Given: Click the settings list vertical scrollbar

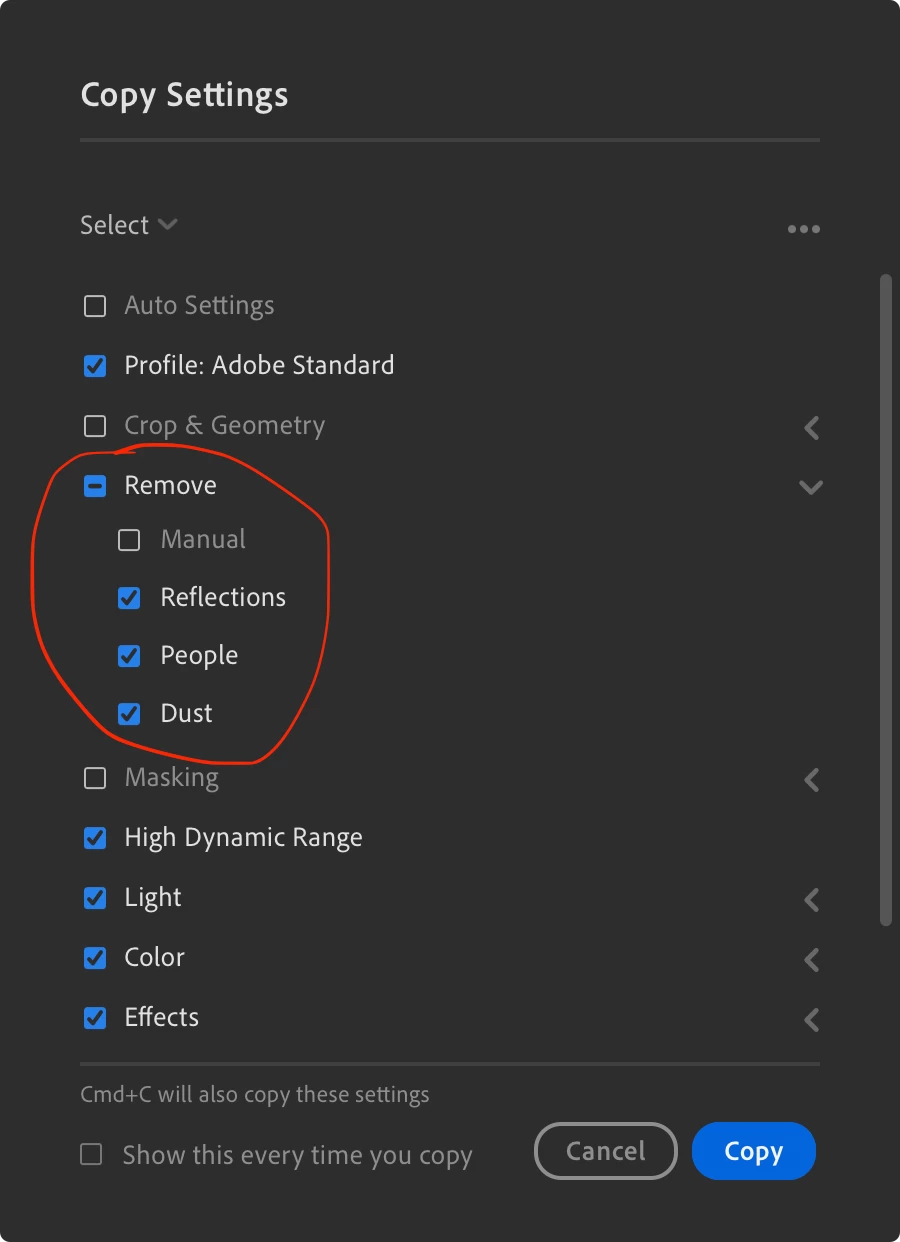Looking at the screenshot, I should tap(885, 600).
